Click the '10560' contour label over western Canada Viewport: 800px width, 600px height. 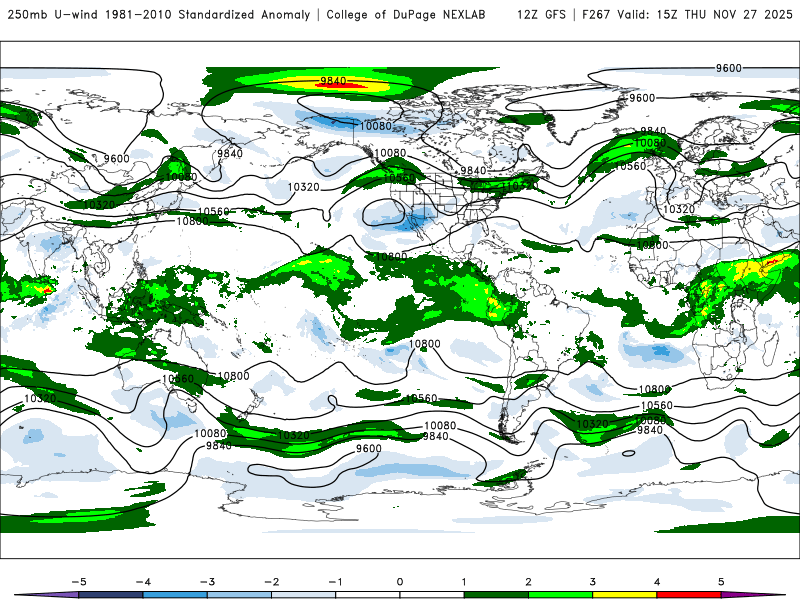(399, 178)
